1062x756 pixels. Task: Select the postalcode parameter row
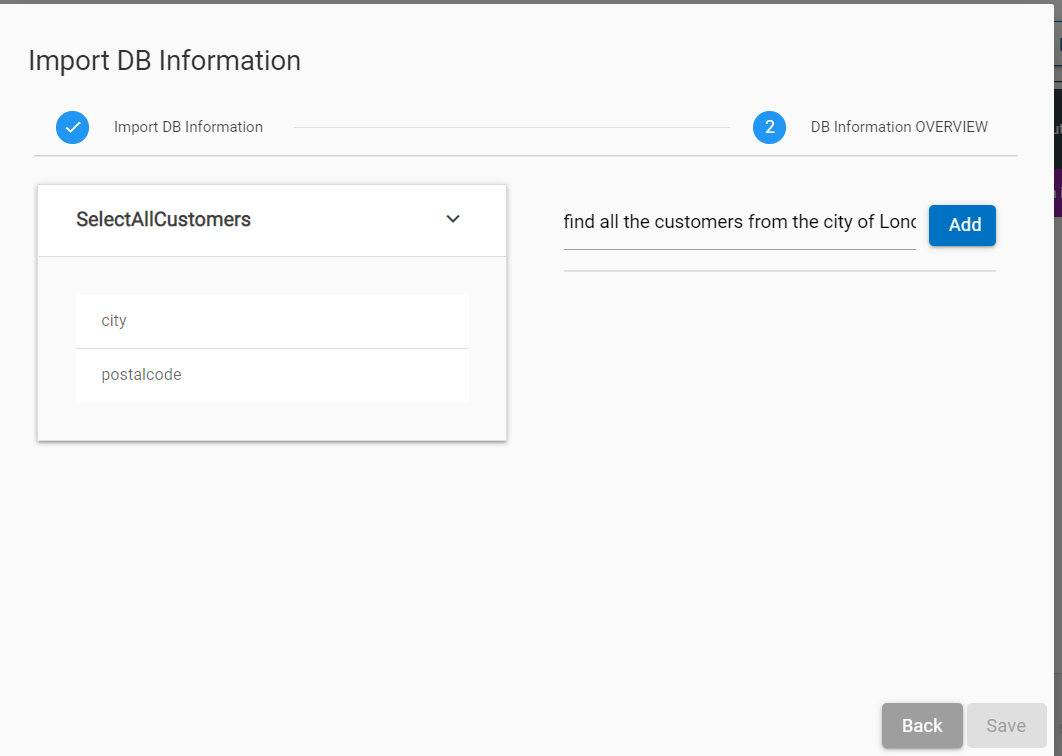[272, 375]
